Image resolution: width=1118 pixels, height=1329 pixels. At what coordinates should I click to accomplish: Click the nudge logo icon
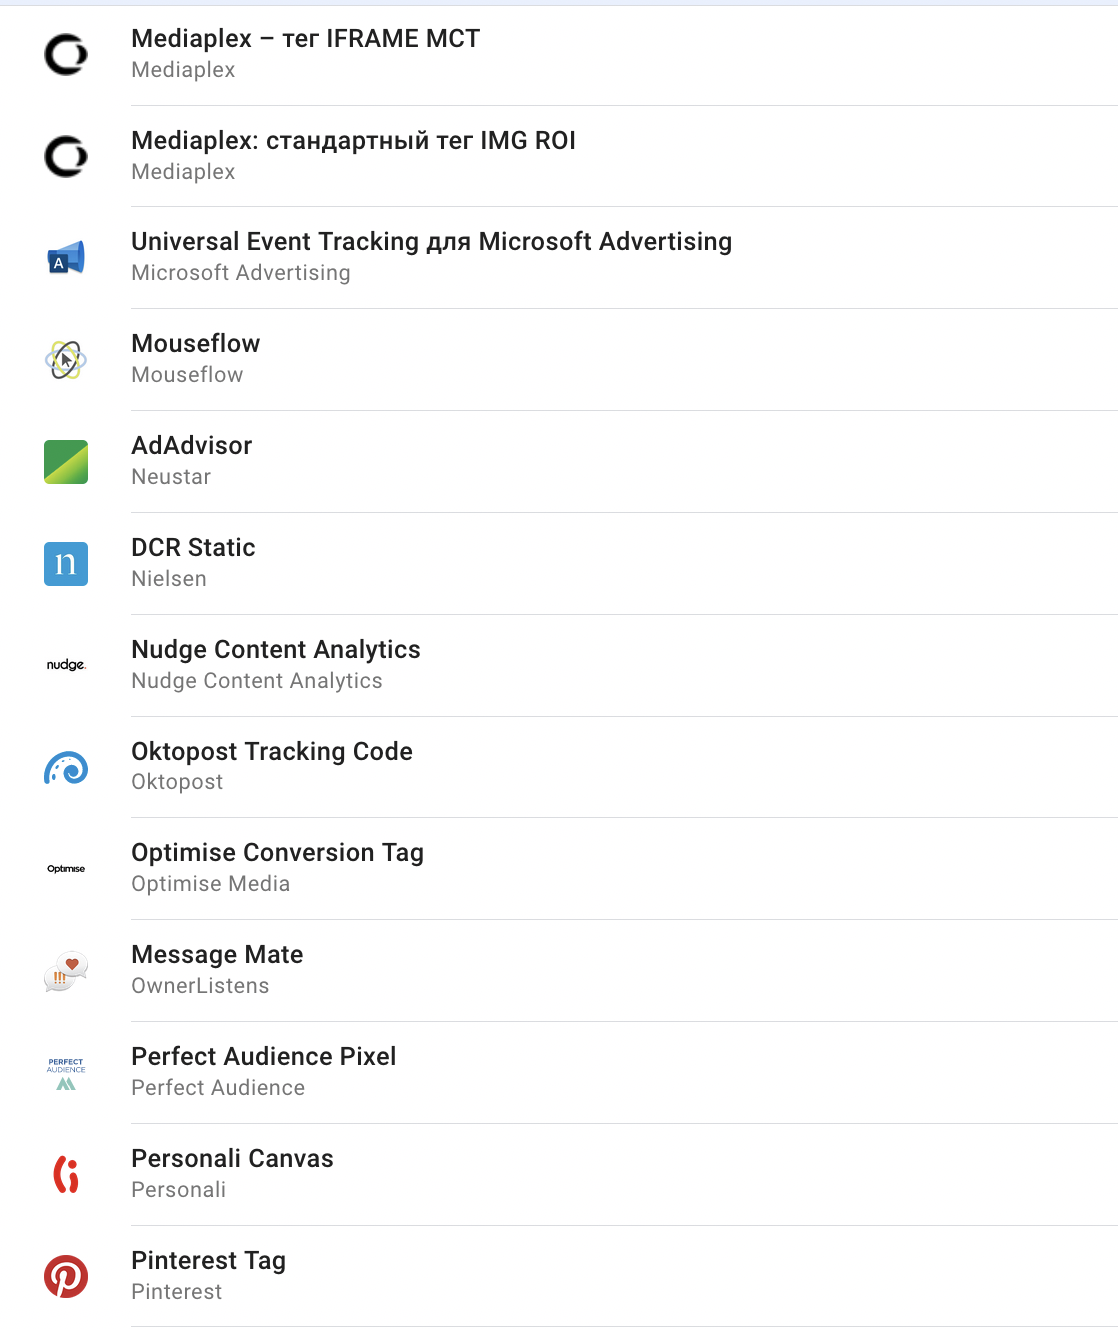click(66, 666)
